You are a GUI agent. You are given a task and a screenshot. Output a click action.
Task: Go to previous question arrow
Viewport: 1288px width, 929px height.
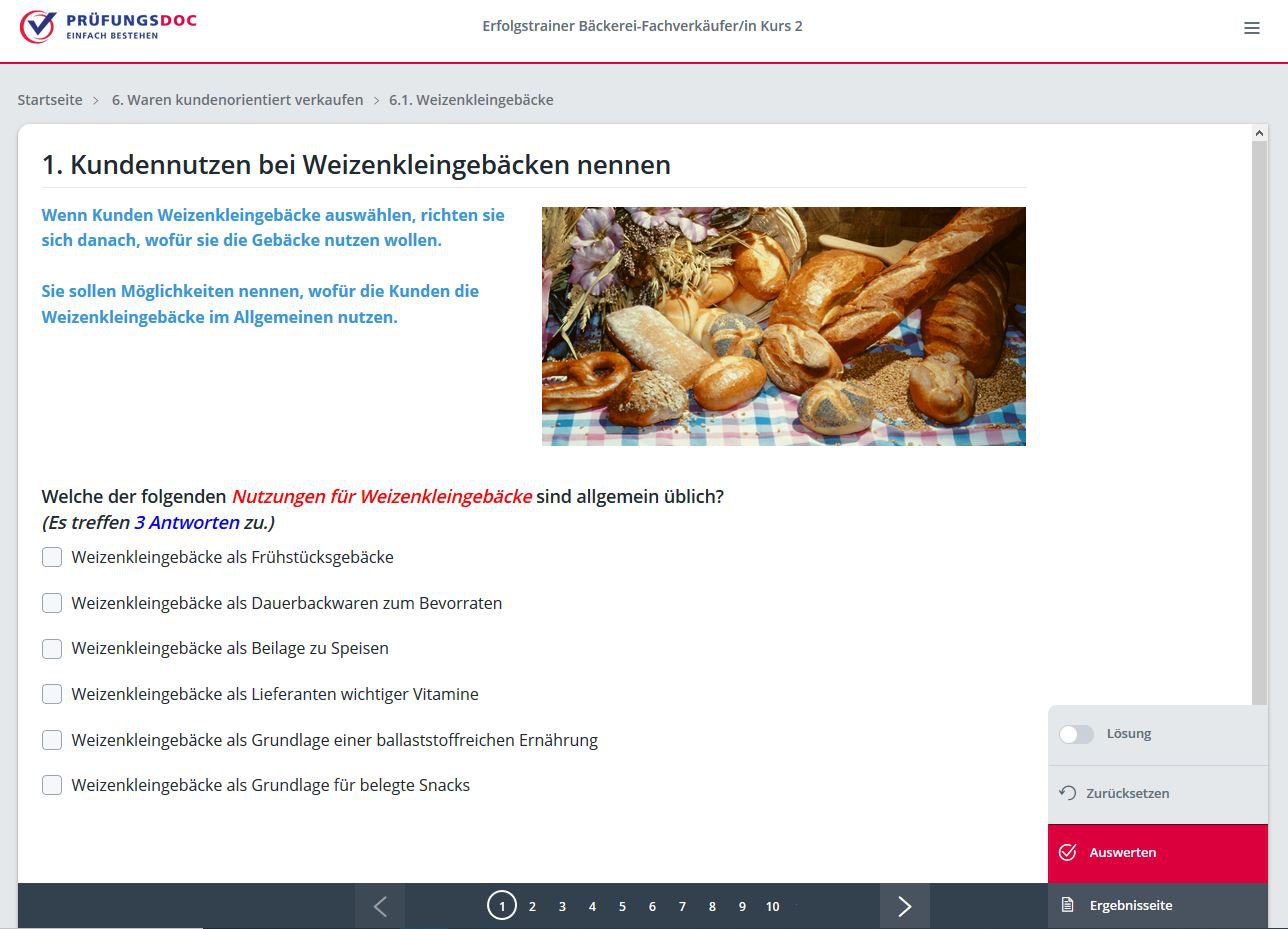(380, 906)
